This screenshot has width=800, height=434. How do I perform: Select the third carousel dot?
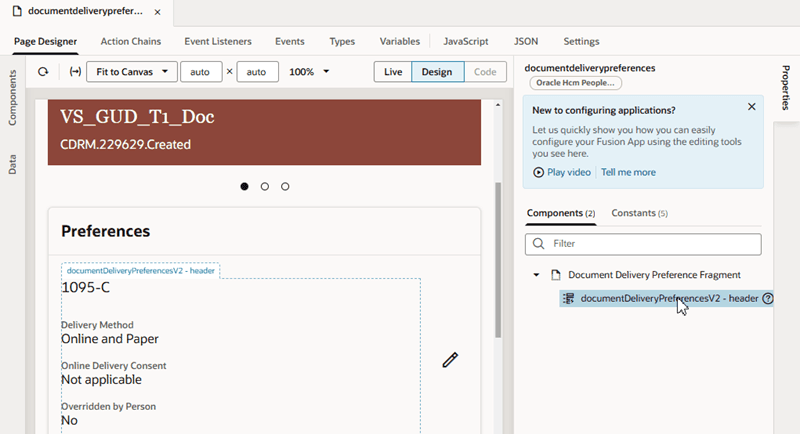(285, 187)
